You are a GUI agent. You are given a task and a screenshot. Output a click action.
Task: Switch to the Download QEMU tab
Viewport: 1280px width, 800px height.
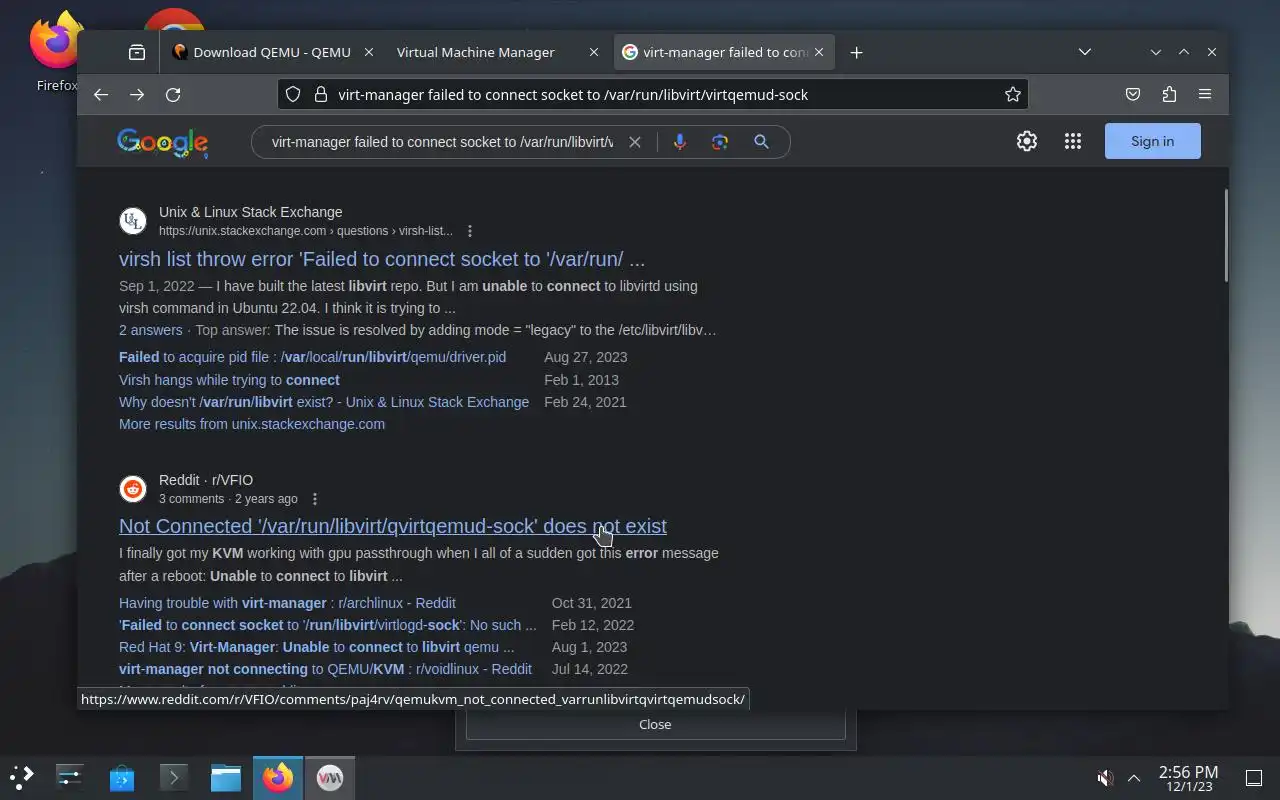point(271,52)
